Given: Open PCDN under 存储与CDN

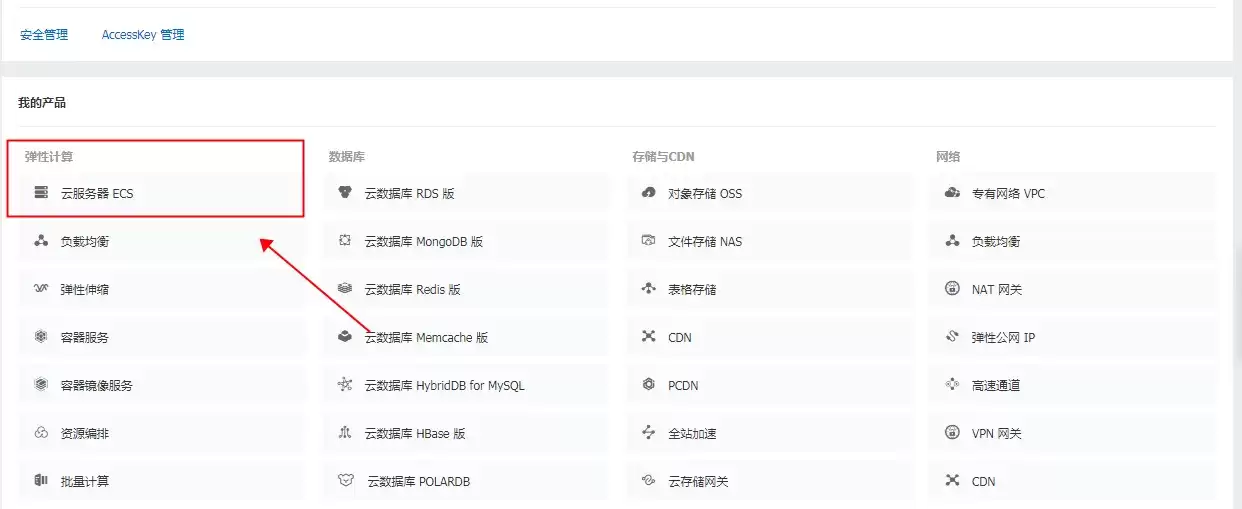Looking at the screenshot, I should point(770,385).
